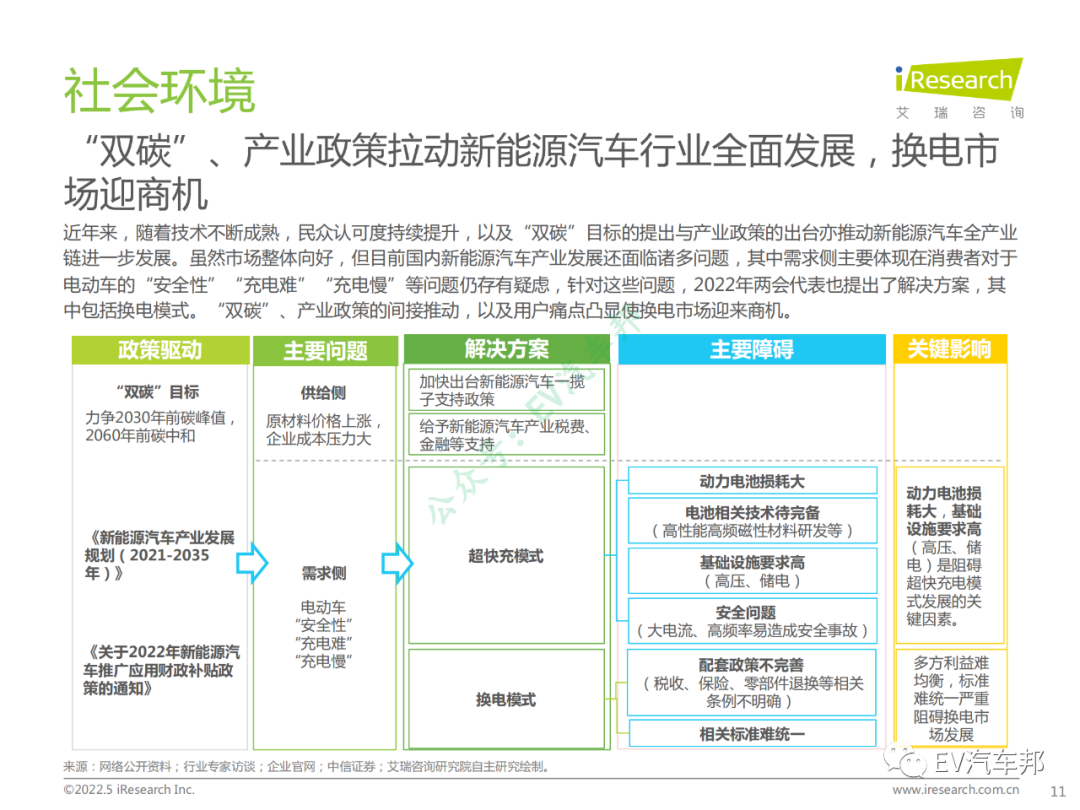
Task: Click the 换电模式 solution box
Action: pyautogui.click(x=505, y=700)
